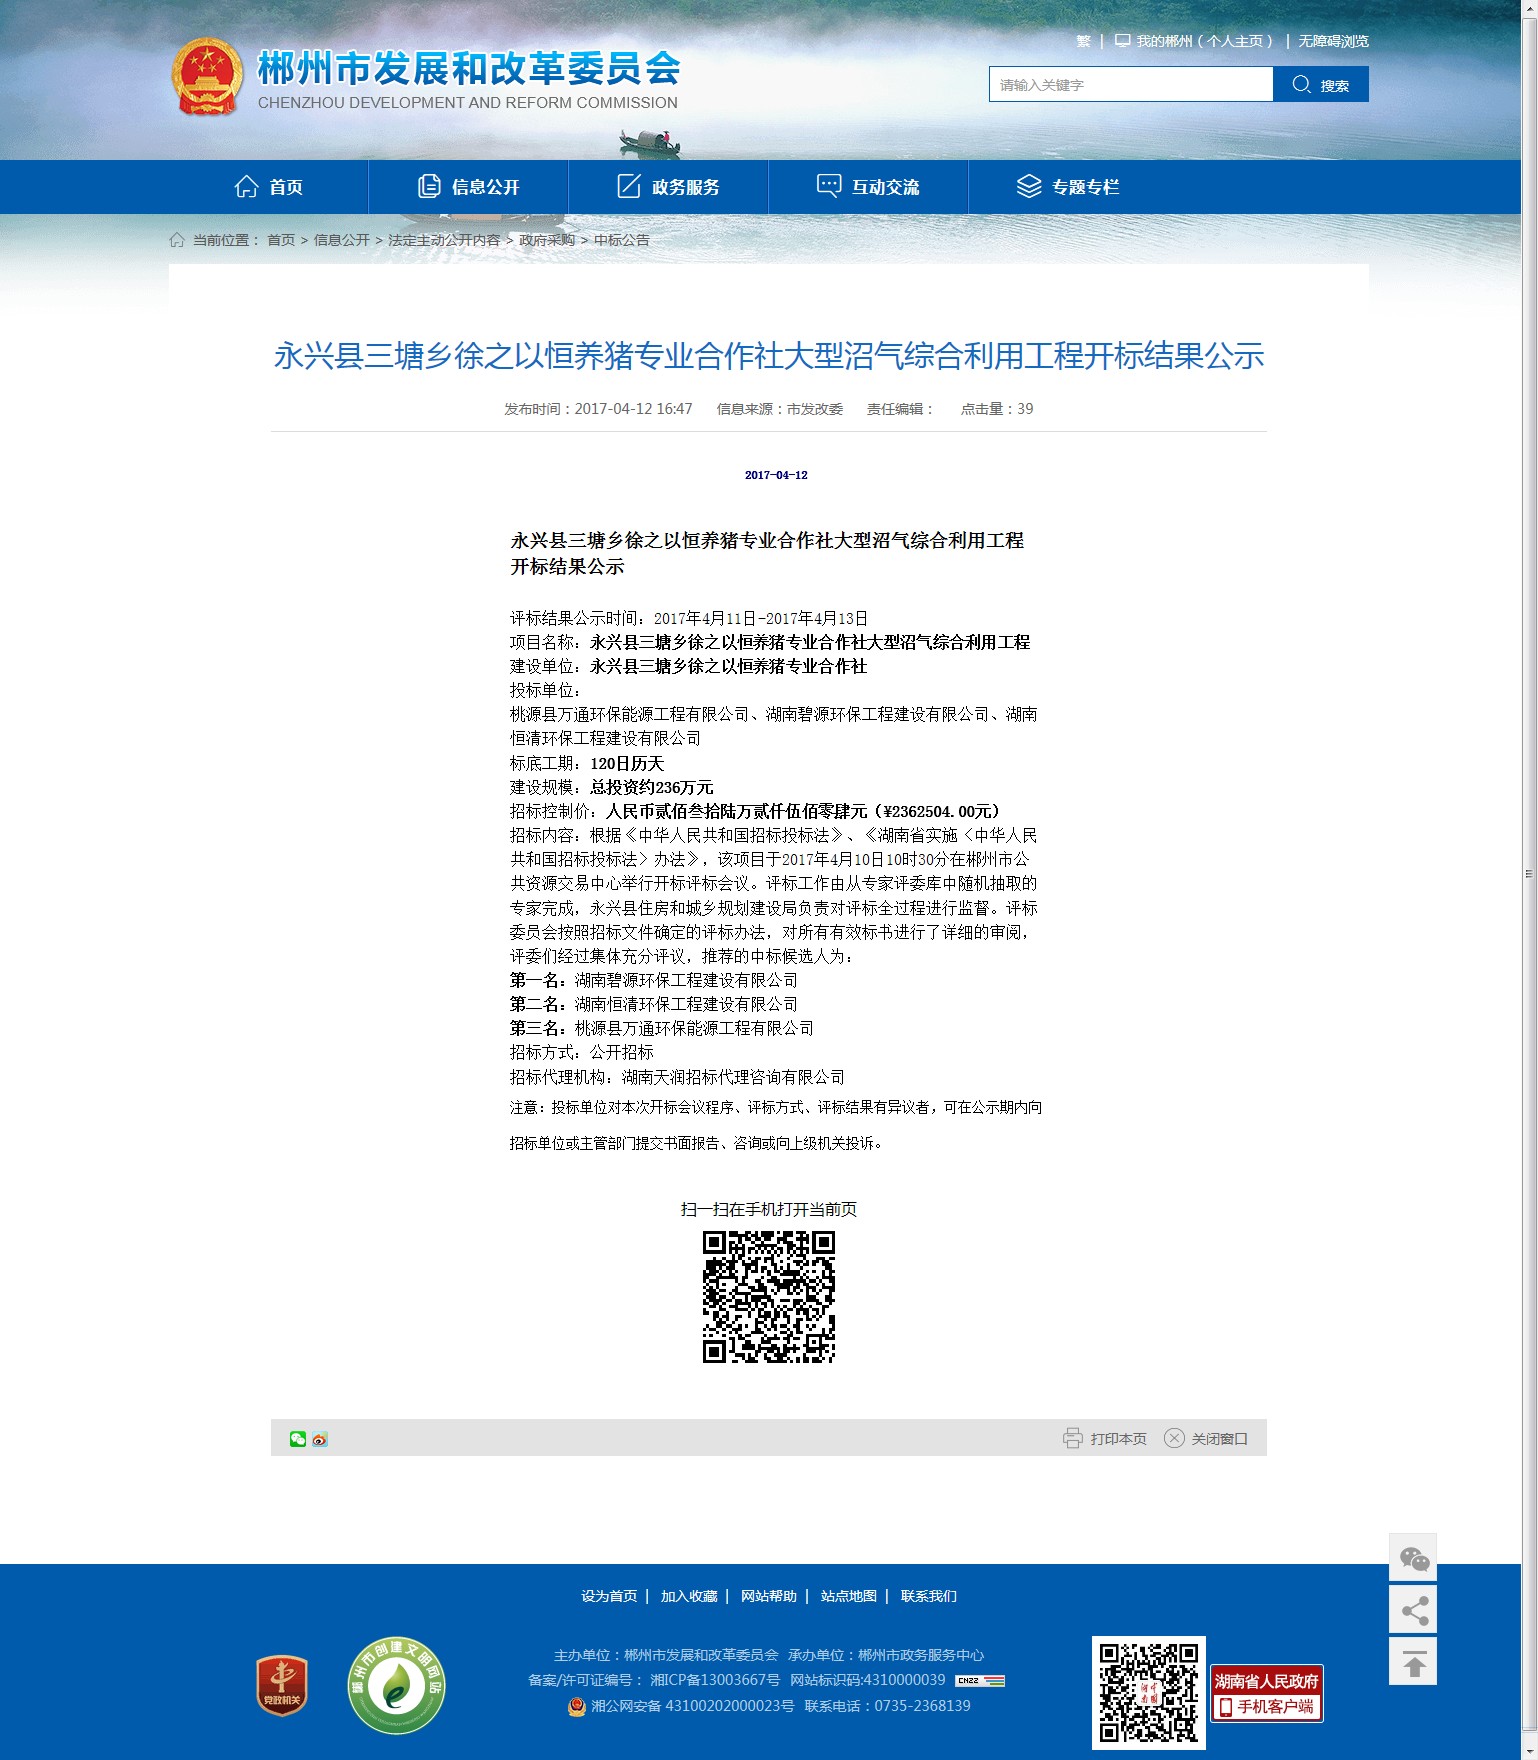Click 点击量:39 text

pyautogui.click(x=997, y=409)
